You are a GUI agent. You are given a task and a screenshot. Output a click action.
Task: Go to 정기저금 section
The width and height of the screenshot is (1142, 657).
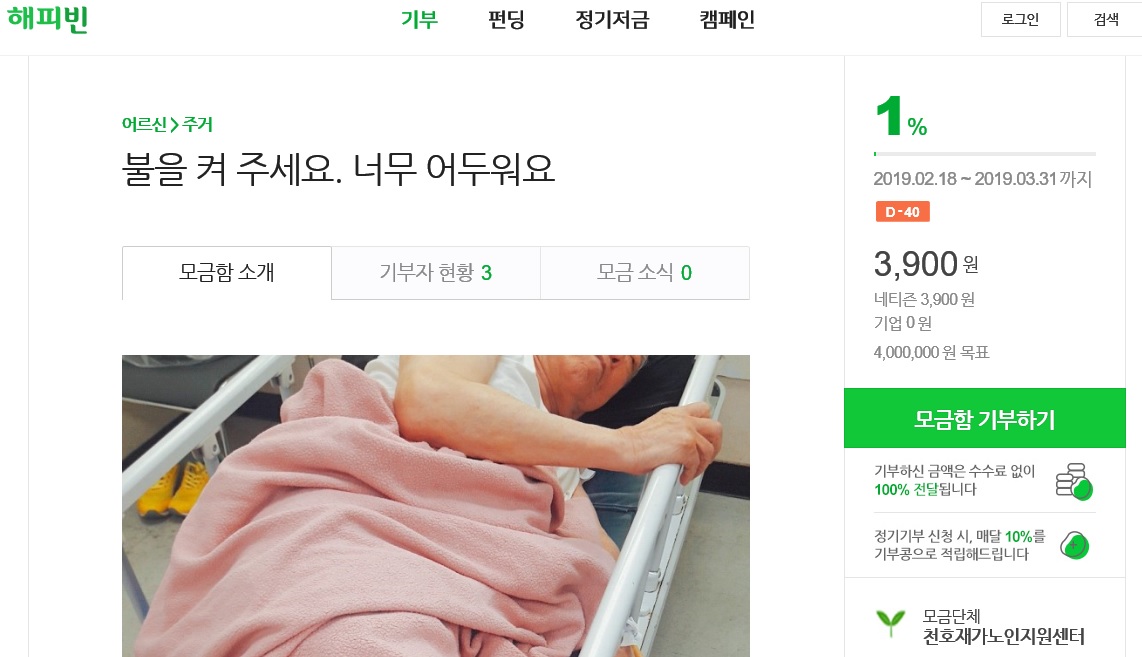[x=612, y=20]
